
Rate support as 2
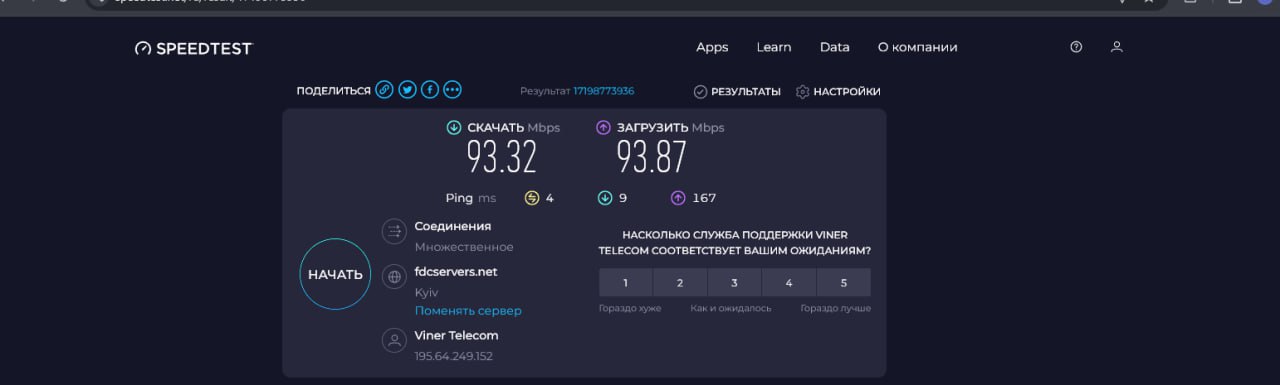point(680,283)
